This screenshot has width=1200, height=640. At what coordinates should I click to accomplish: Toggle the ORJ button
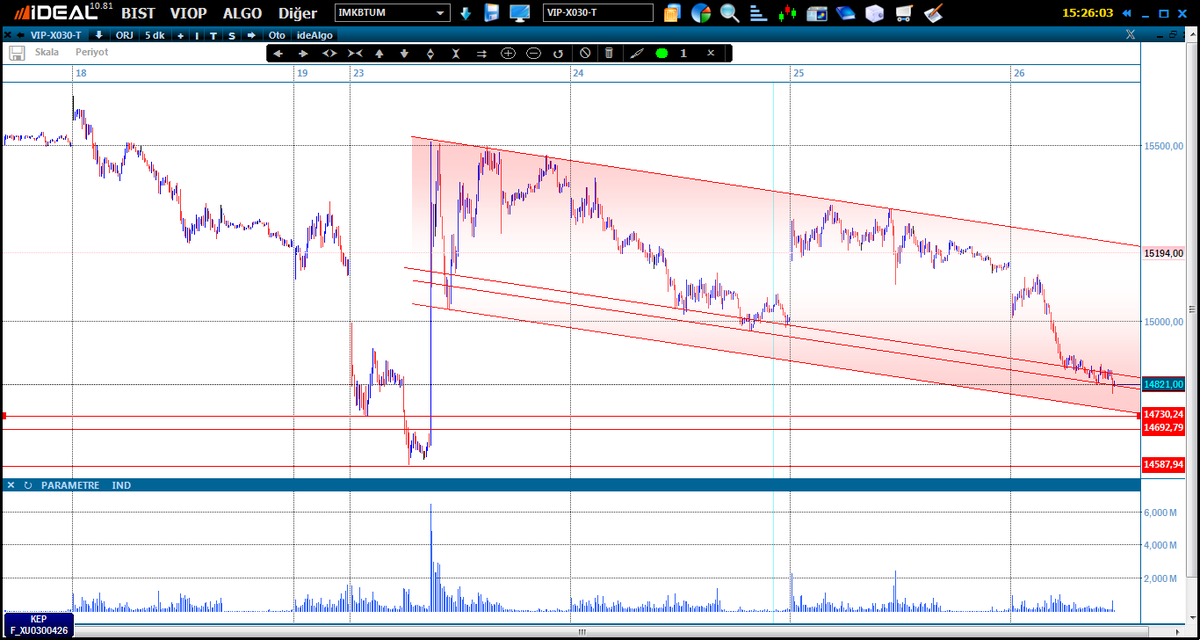pyautogui.click(x=123, y=35)
